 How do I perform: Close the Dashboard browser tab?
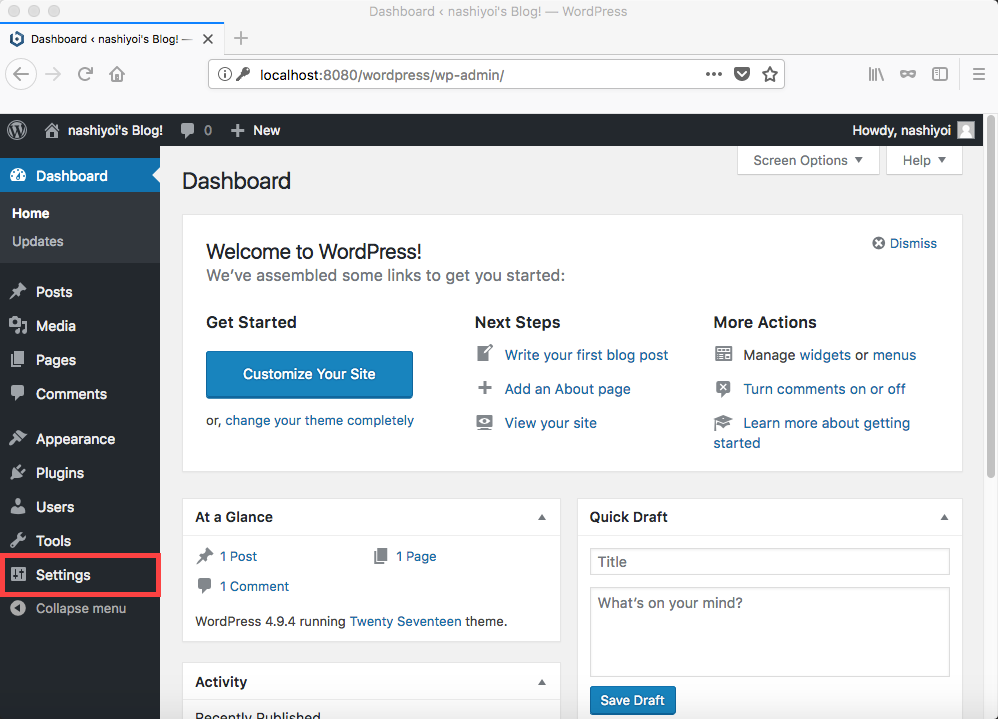coord(207,39)
